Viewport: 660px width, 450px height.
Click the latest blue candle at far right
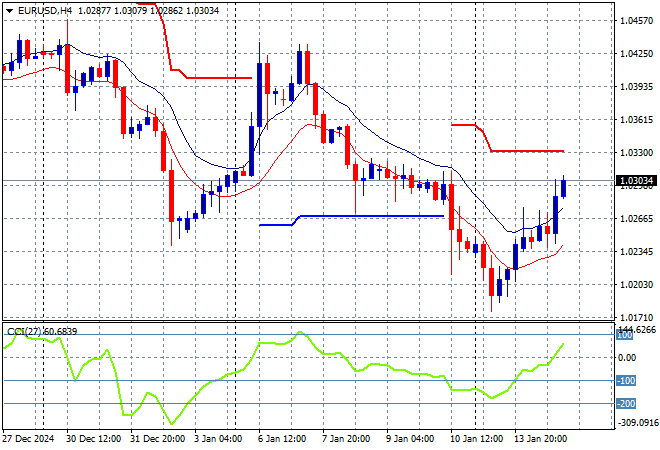click(564, 187)
